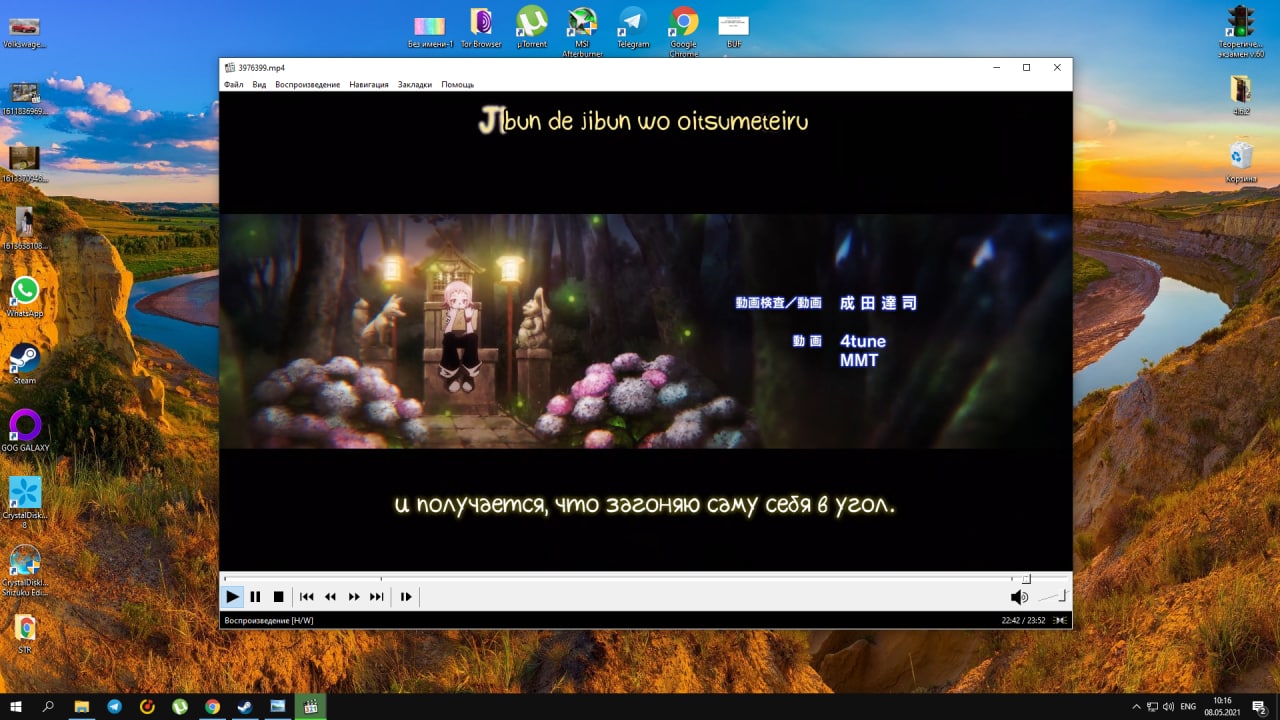The height and width of the screenshot is (720, 1280).
Task: Adjust the player volume slider
Action: tap(1052, 597)
